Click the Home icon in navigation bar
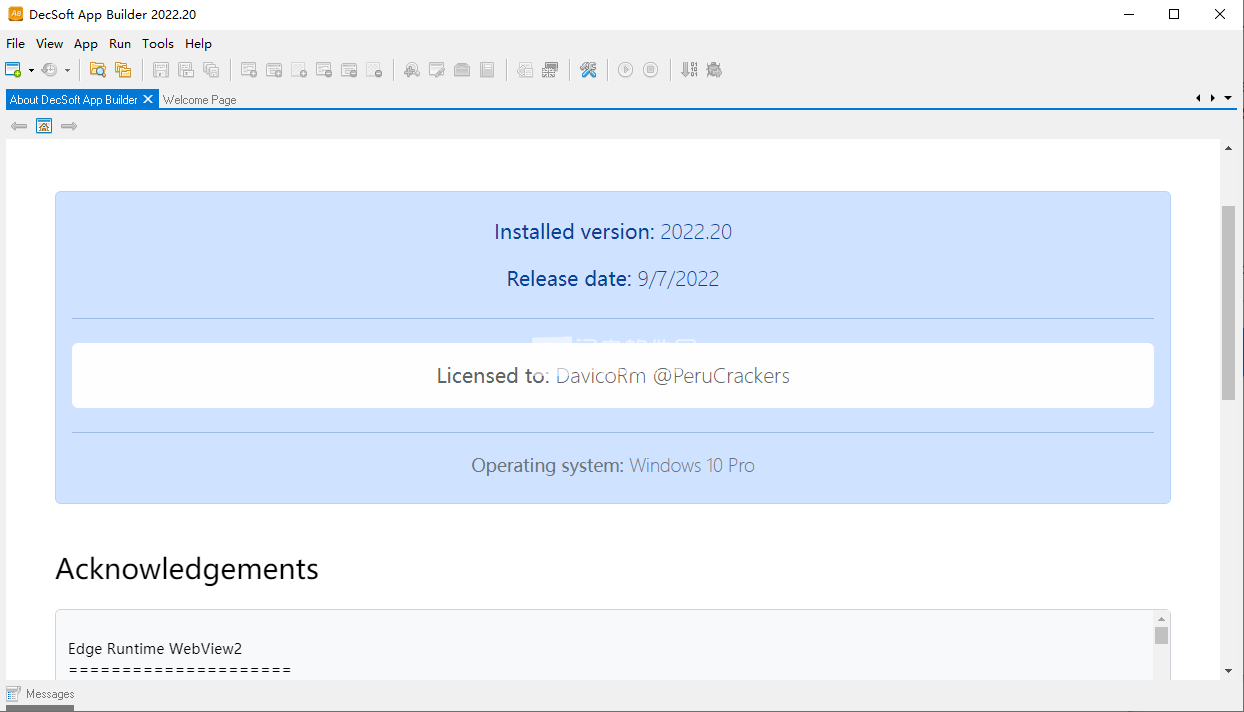 coord(44,126)
